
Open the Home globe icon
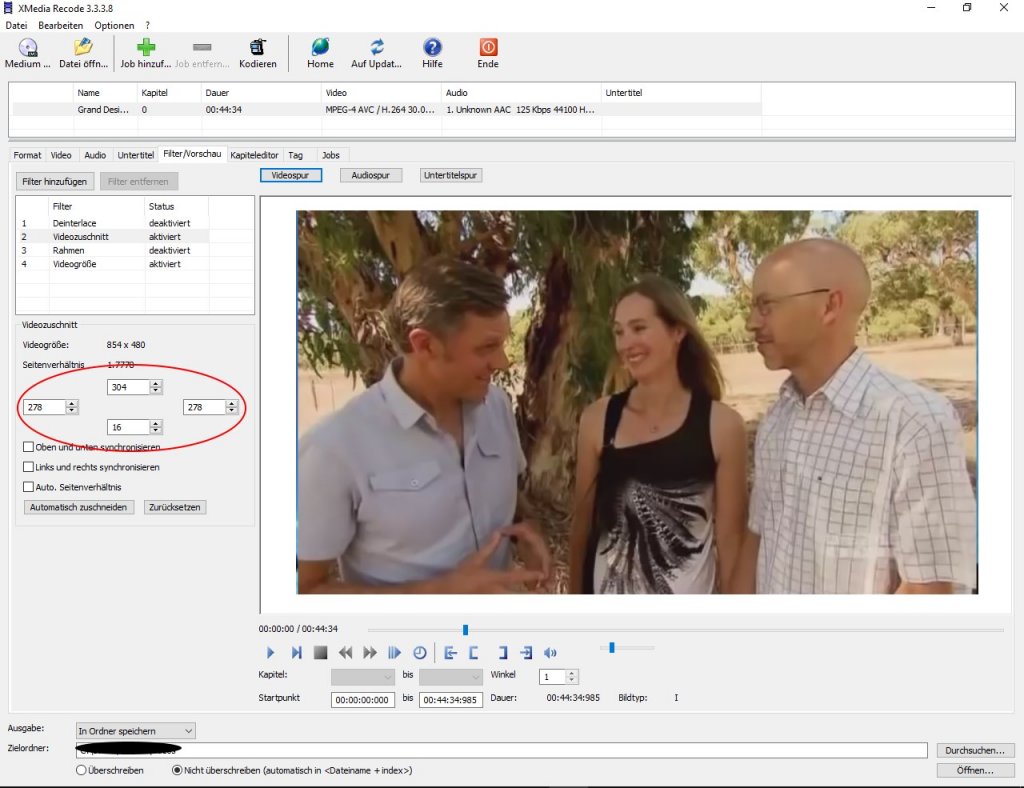tap(320, 47)
